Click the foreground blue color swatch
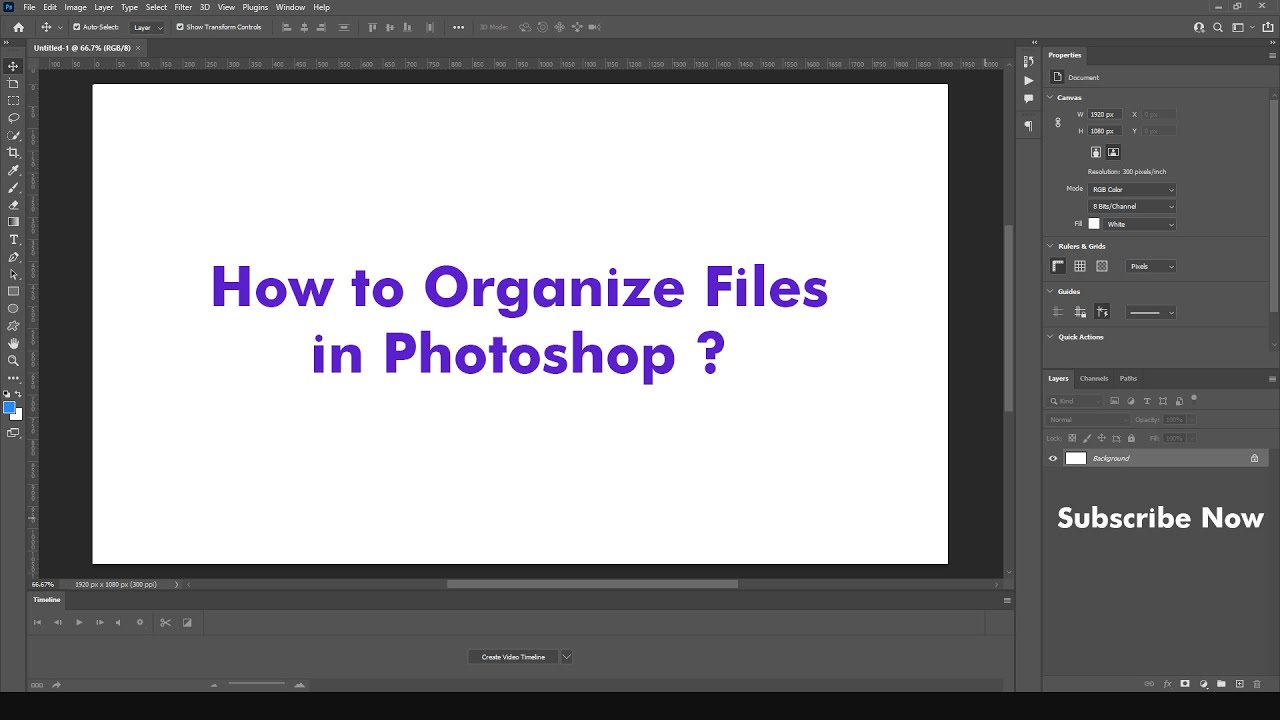This screenshot has width=1280, height=720. [9, 408]
